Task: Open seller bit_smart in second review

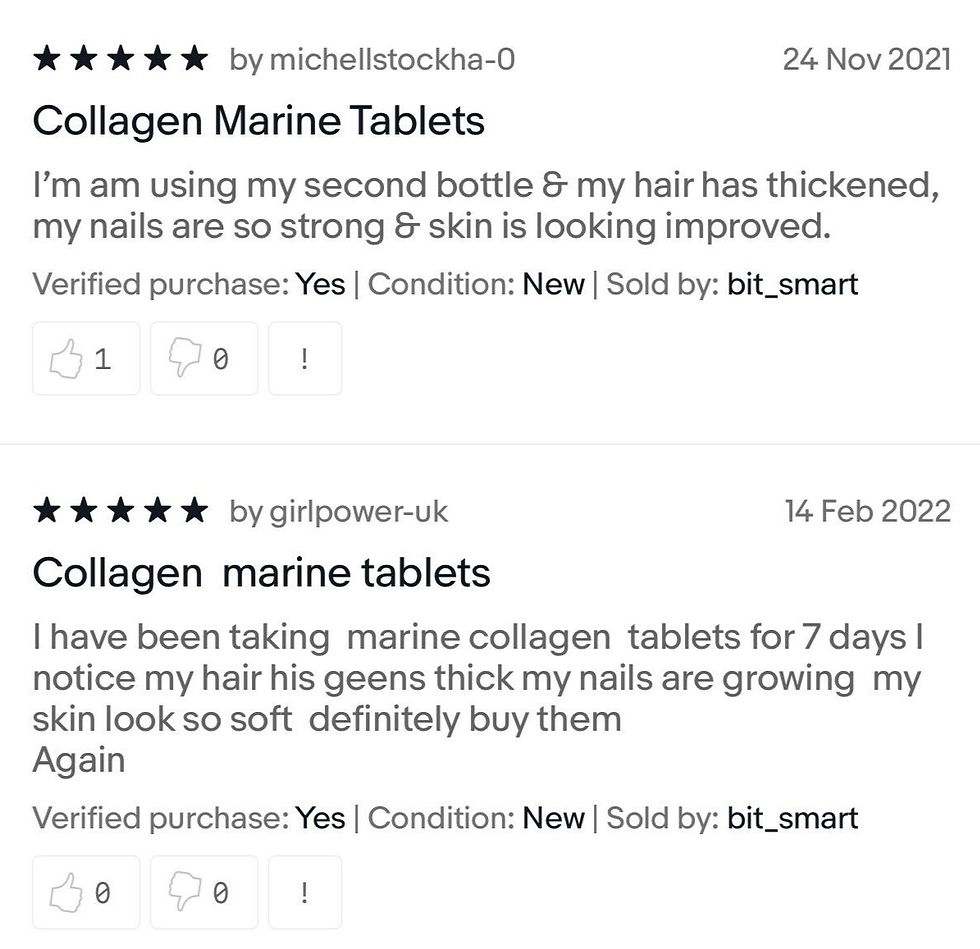Action: (792, 818)
